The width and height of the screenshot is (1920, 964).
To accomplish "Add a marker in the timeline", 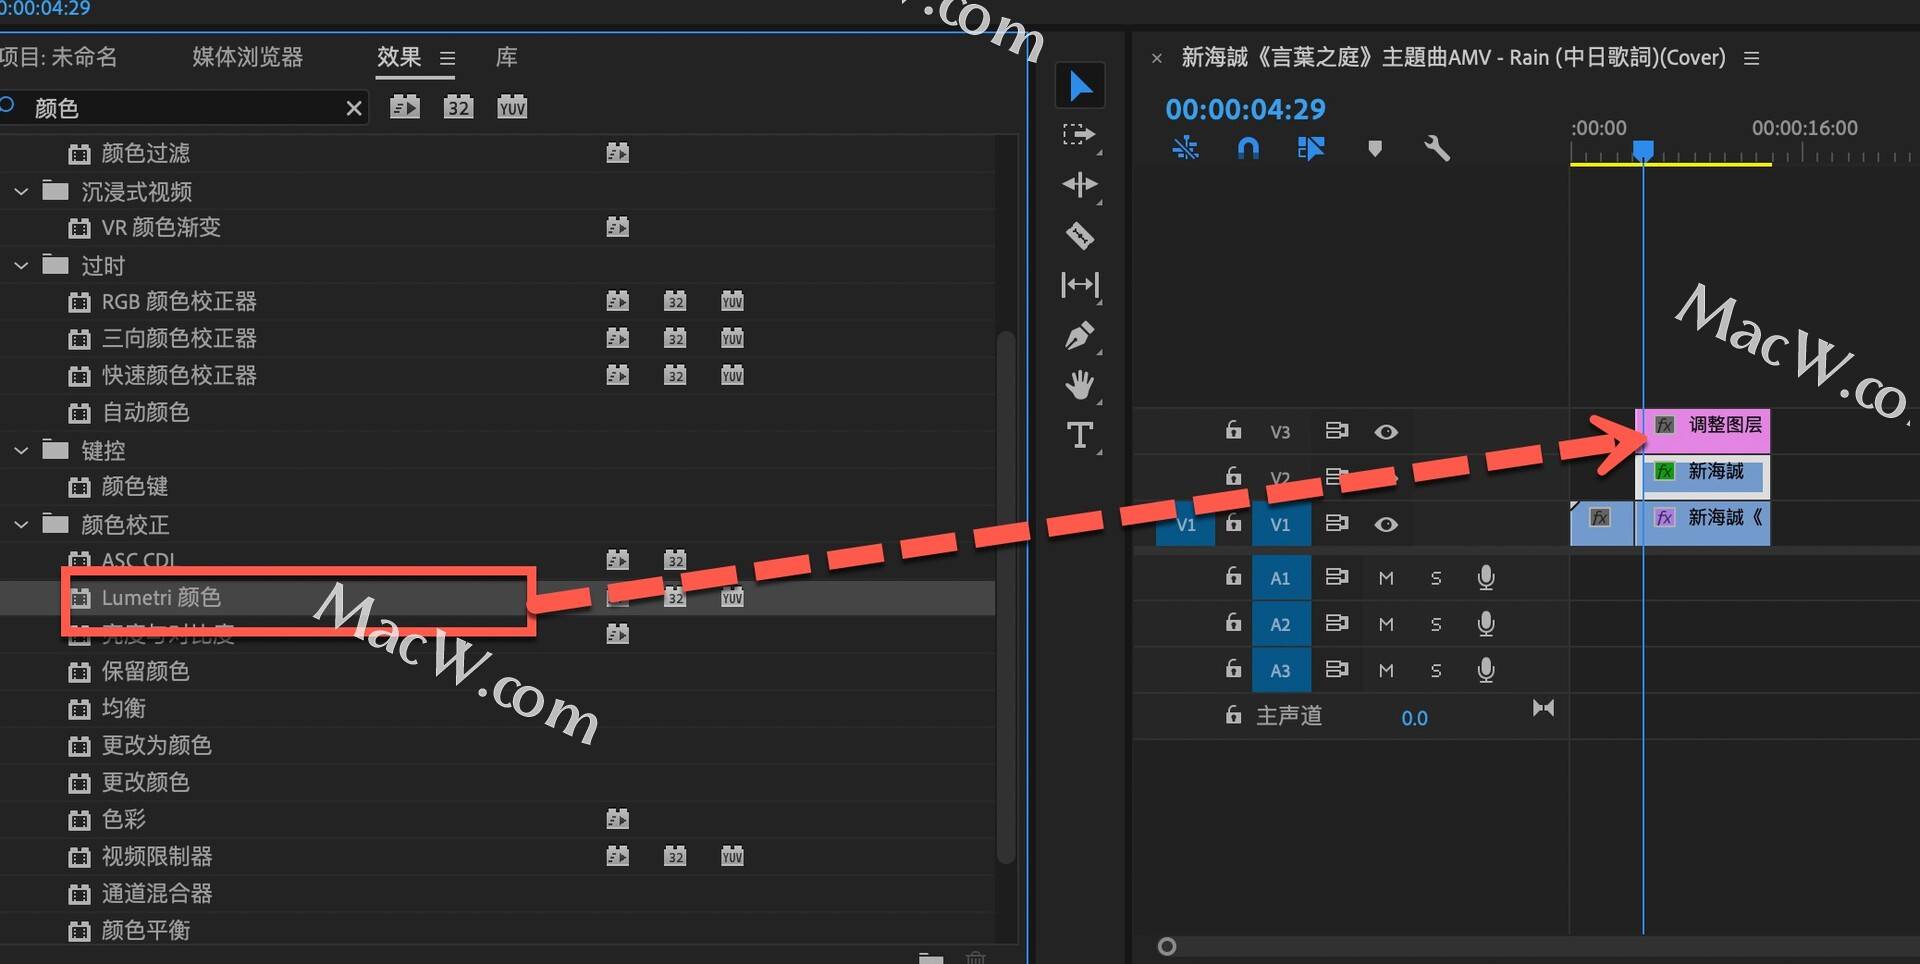I will pos(1375,149).
